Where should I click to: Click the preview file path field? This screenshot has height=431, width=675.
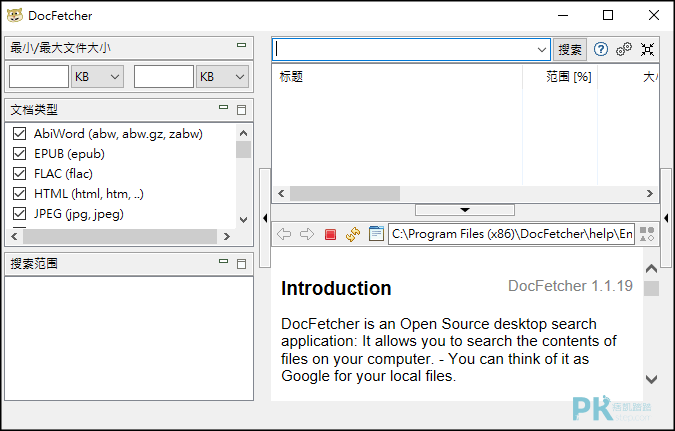(511, 234)
